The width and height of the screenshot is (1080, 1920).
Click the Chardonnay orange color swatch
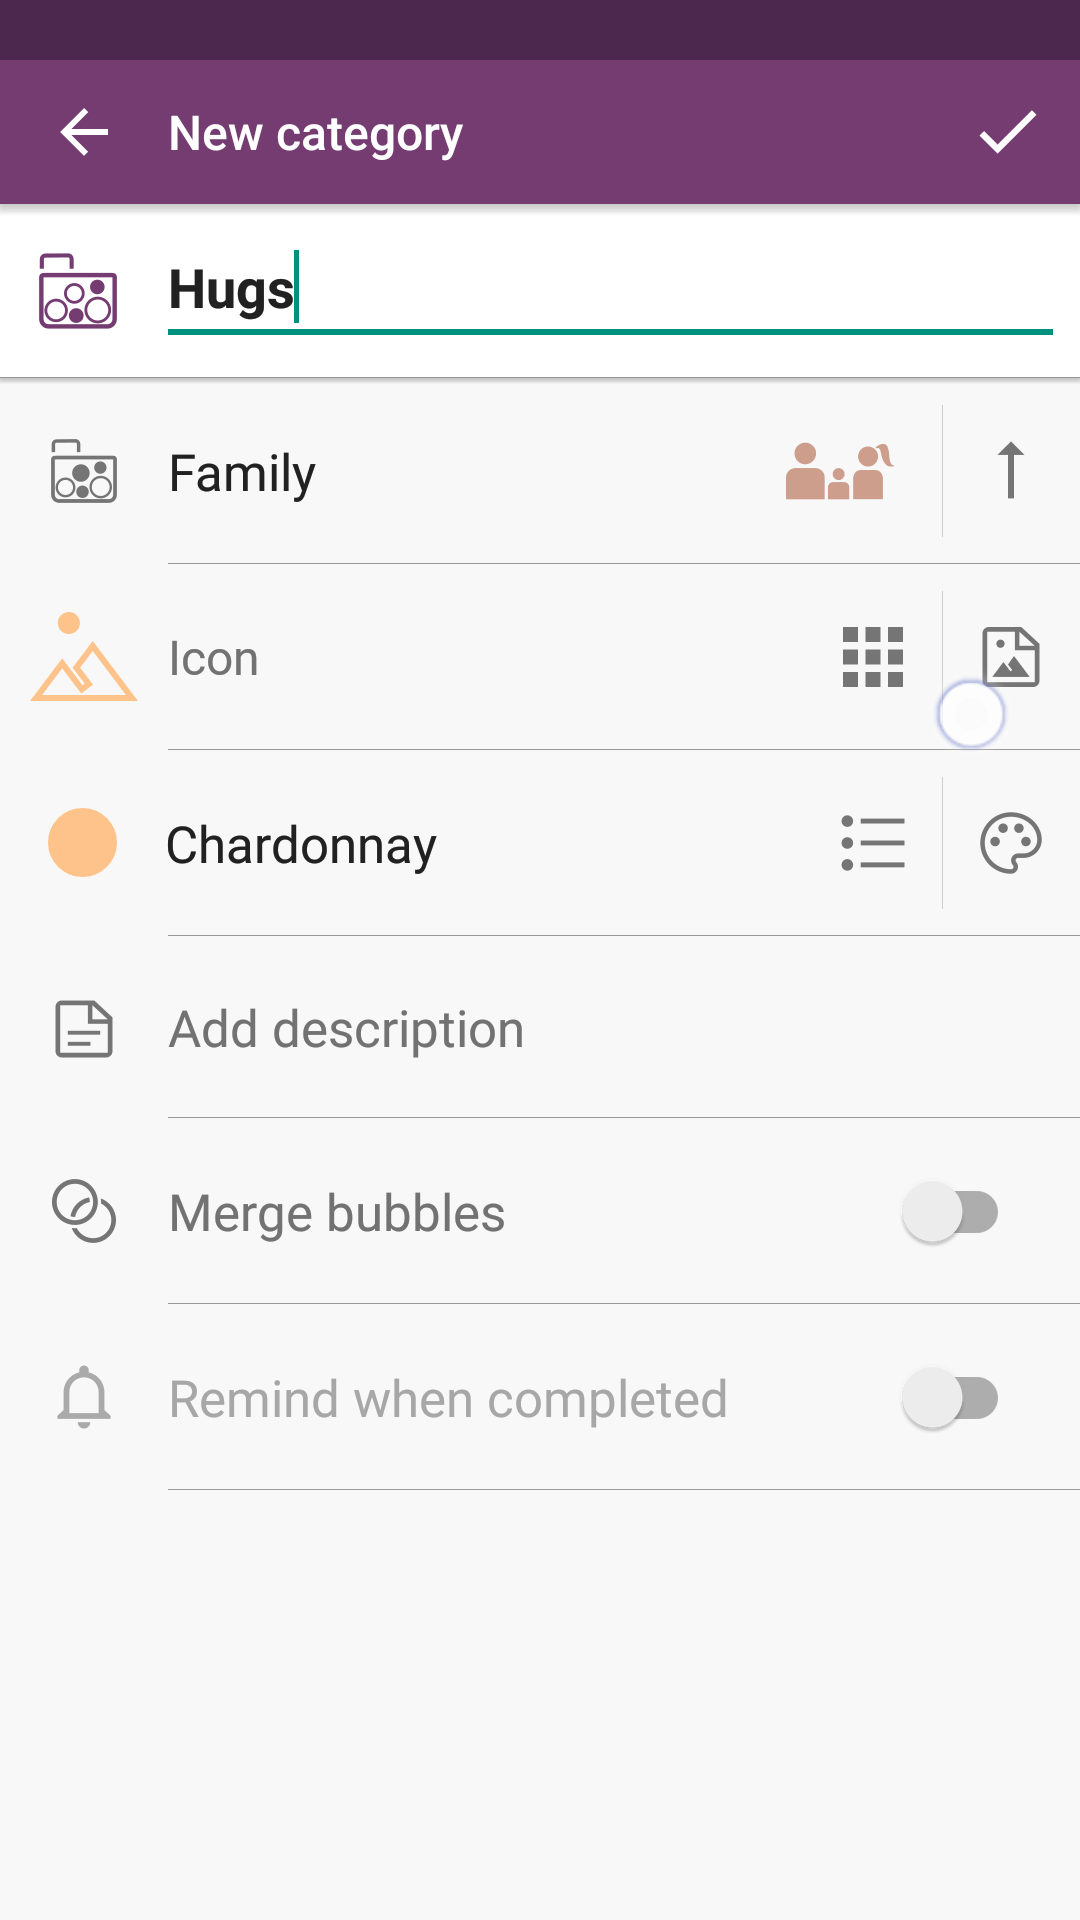(x=83, y=843)
